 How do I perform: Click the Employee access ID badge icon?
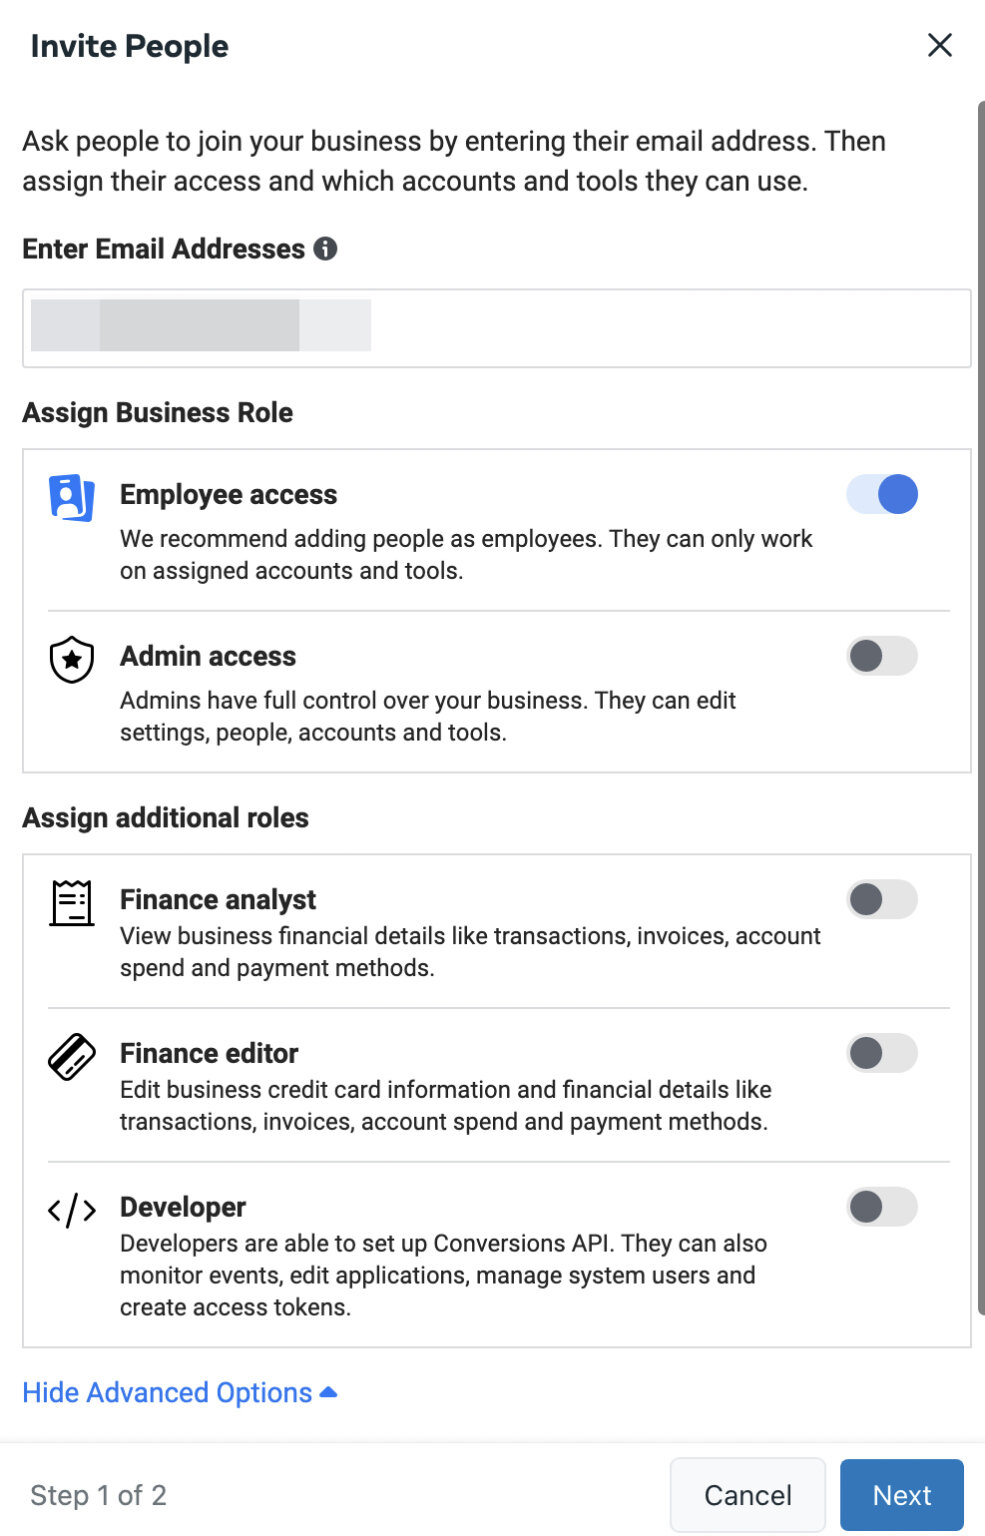pos(70,494)
